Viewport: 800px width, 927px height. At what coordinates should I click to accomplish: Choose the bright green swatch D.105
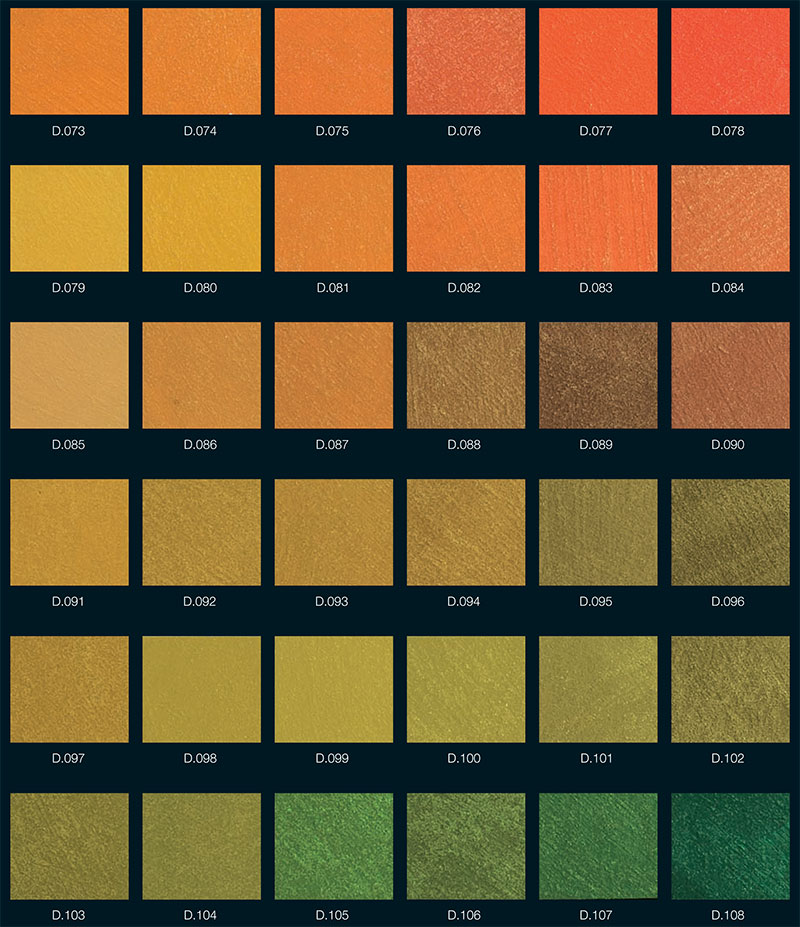click(333, 846)
